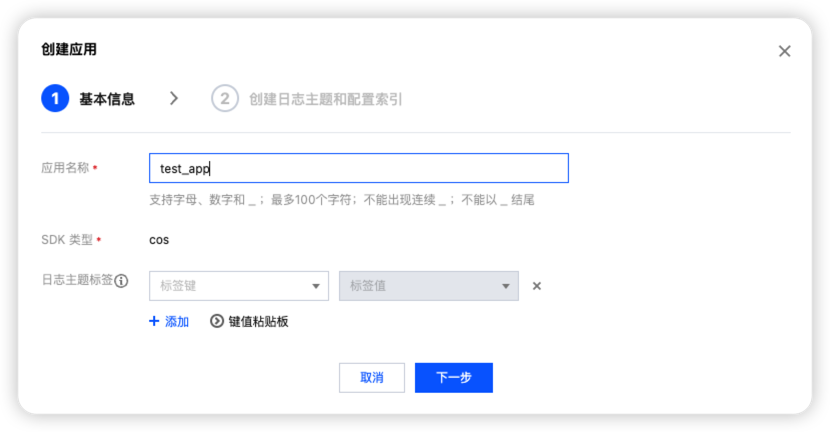Screen dimensions: 830x432
Task: Click the 添加 link to add a tag
Action: 177,321
